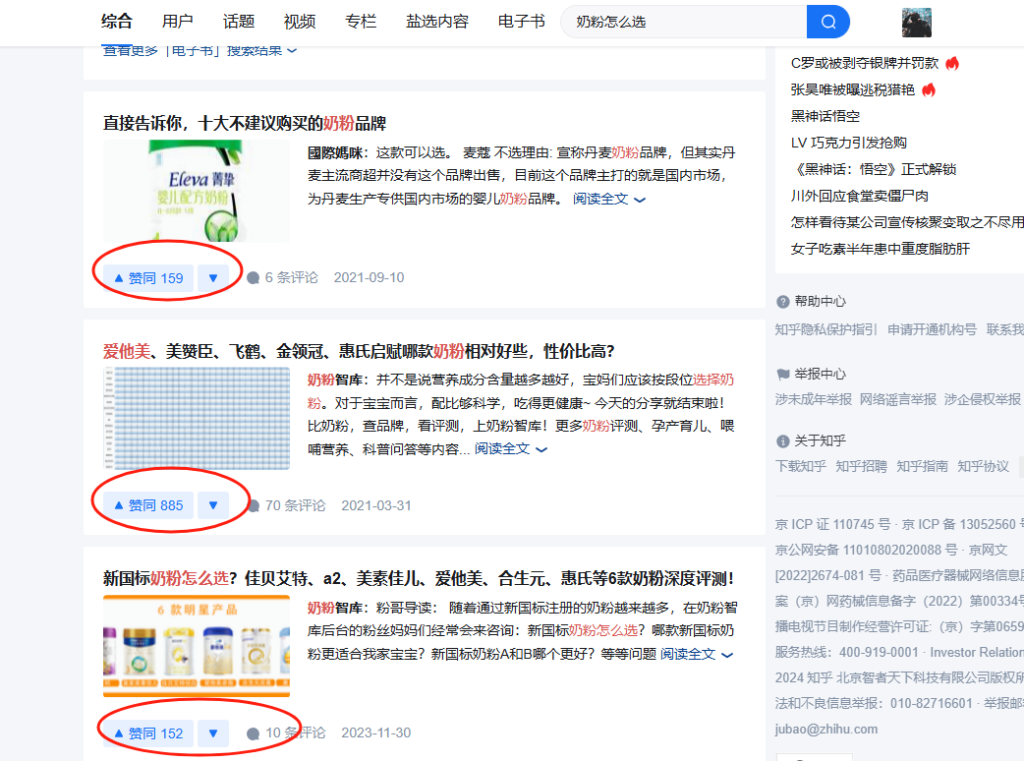1024x761 pixels.
Task: Click the info icon next to 关于知乎
Action: click(782, 440)
